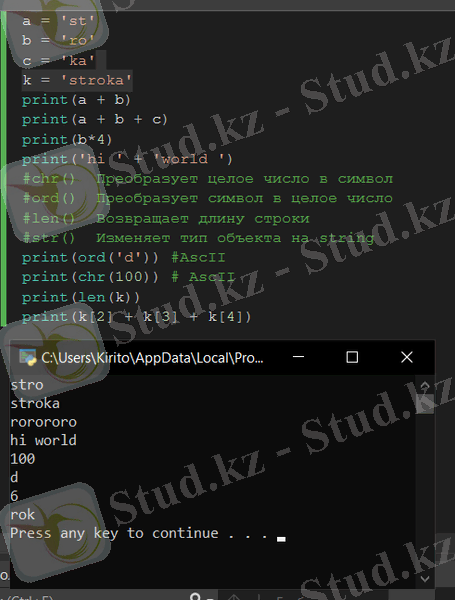This screenshot has width=455, height=600.
Task: Close the console output window
Action: point(407,357)
